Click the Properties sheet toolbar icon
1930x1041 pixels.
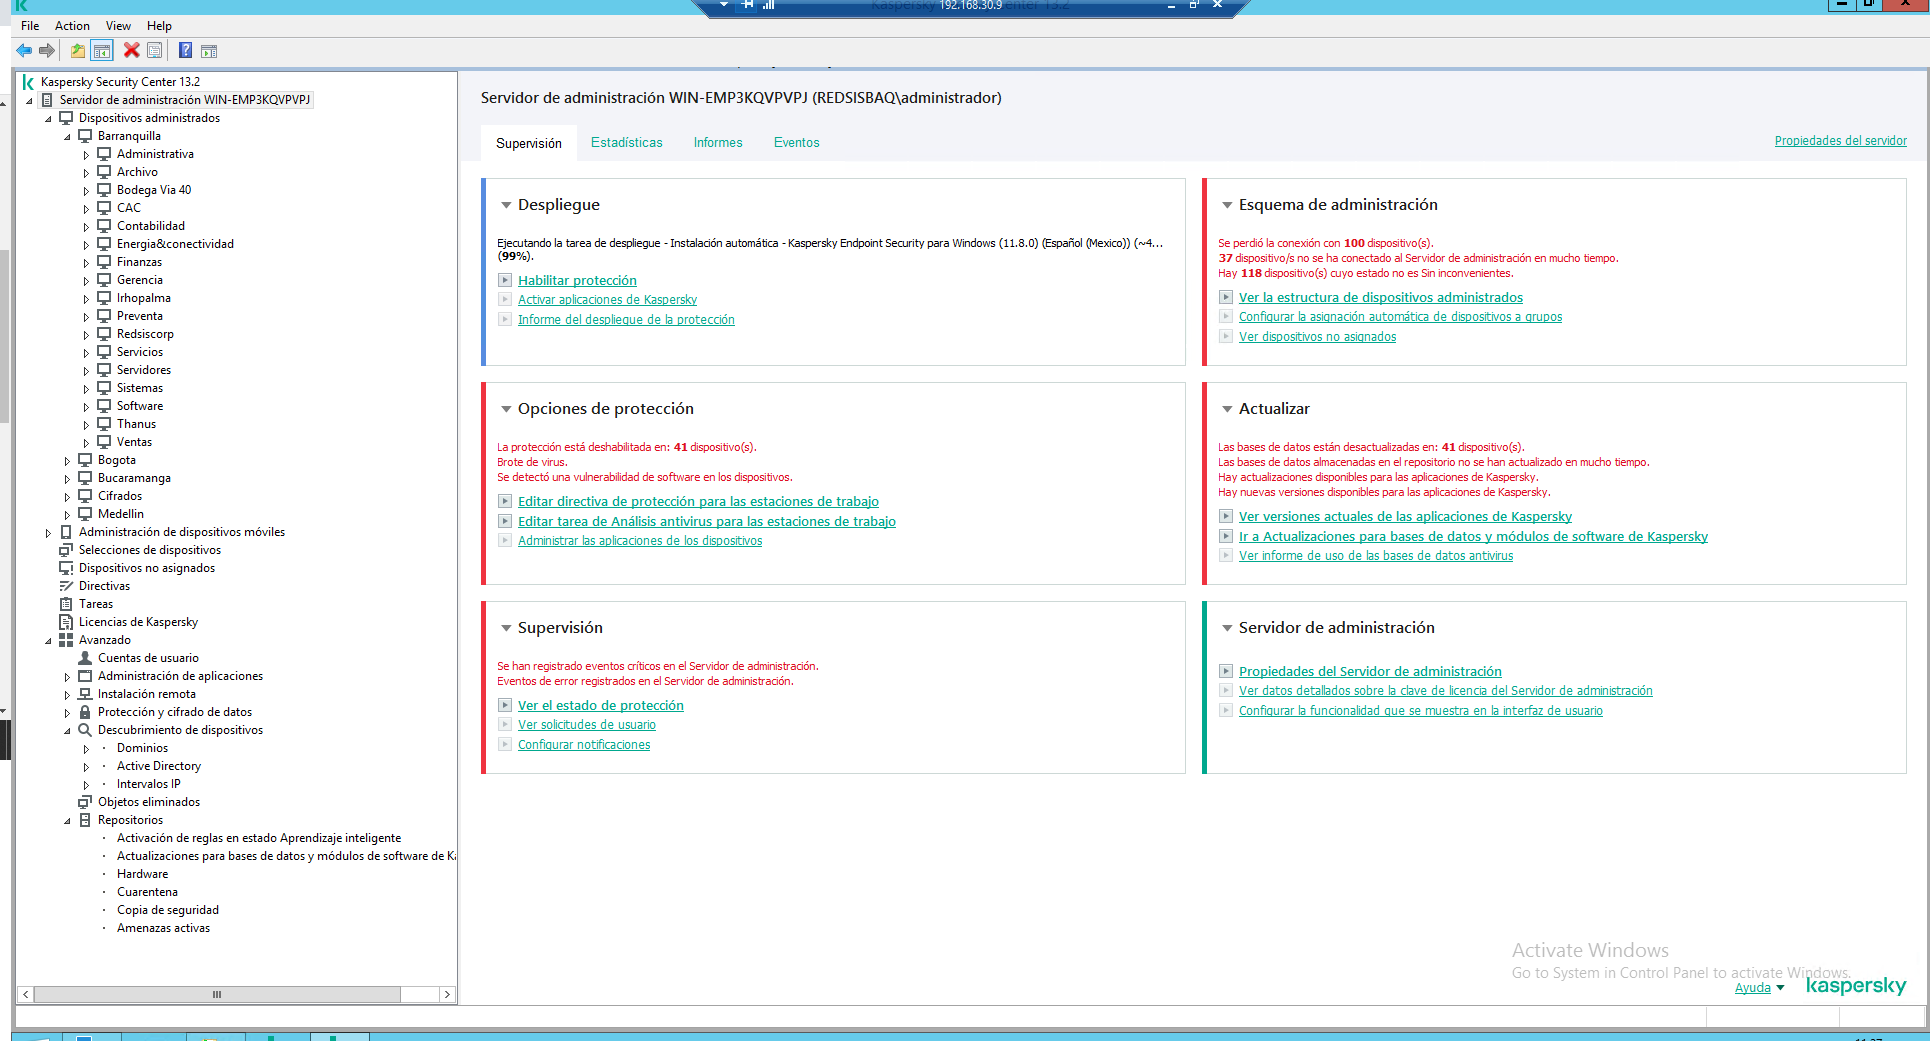coord(155,51)
